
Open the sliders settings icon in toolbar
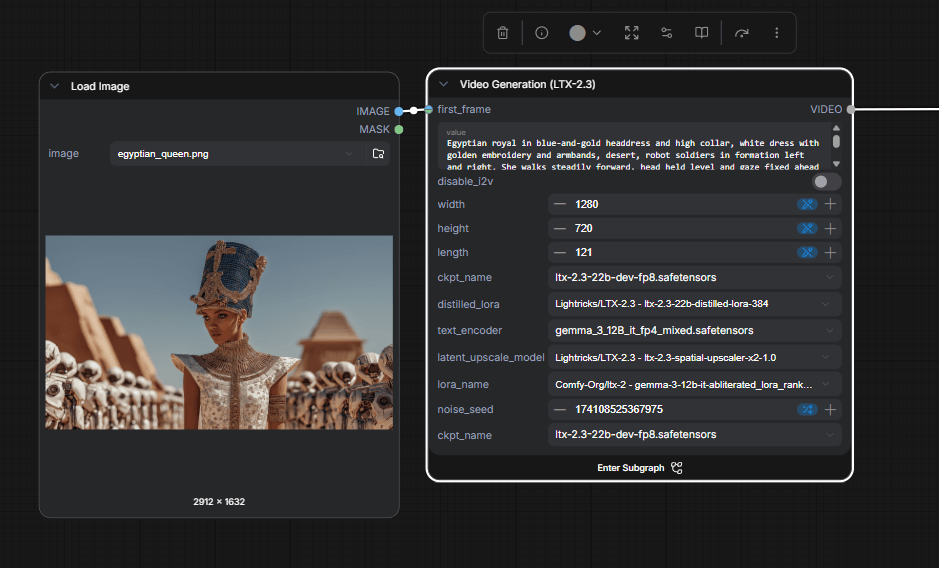[x=666, y=33]
